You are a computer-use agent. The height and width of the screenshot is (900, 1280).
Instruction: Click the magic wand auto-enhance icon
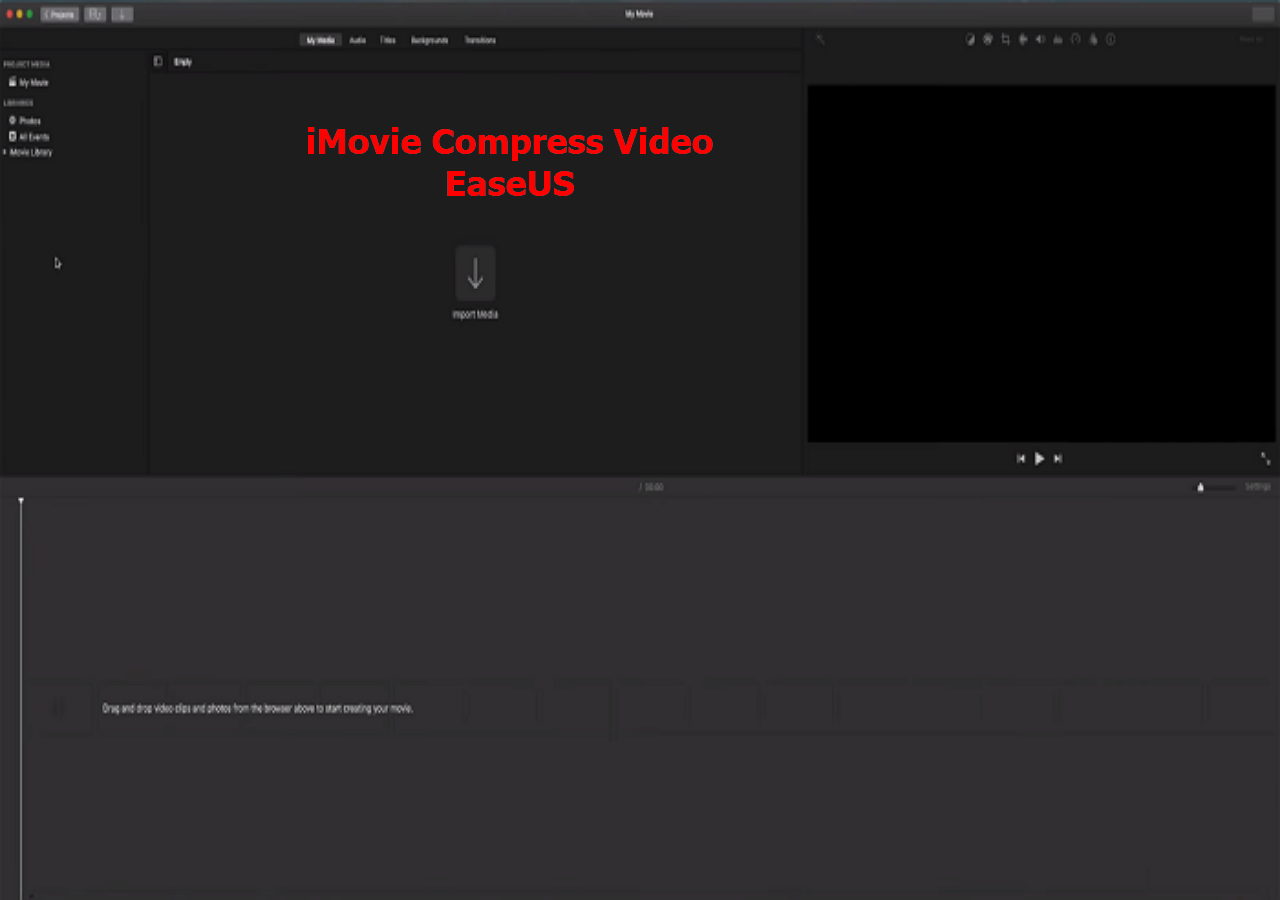click(820, 40)
